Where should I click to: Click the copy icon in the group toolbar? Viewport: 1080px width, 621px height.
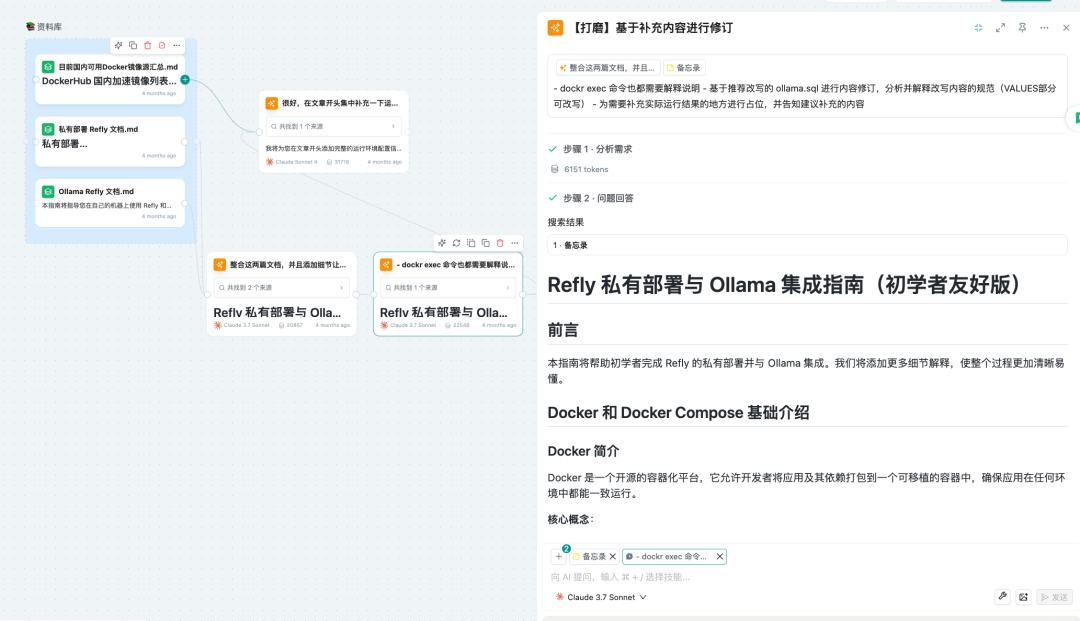point(133,45)
